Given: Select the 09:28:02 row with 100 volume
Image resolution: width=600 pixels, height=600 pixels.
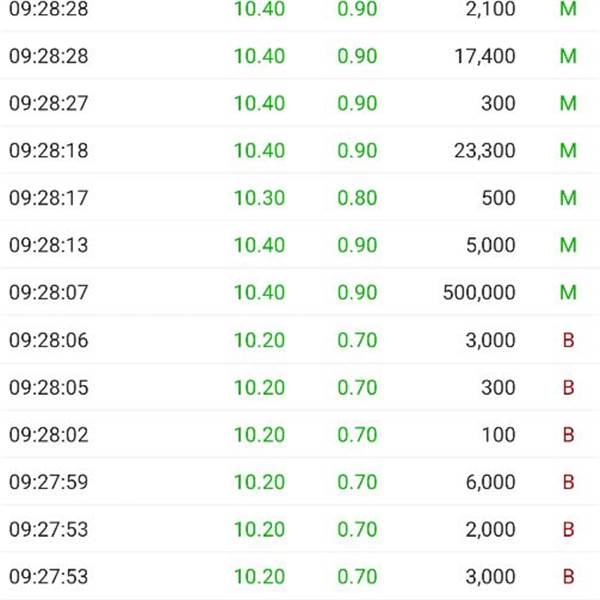Looking at the screenshot, I should click(x=300, y=435).
